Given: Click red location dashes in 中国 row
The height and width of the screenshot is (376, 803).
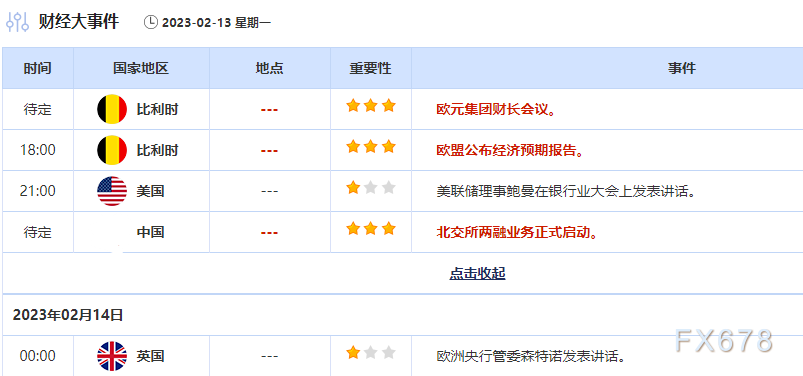Looking at the screenshot, I should pos(269,233).
